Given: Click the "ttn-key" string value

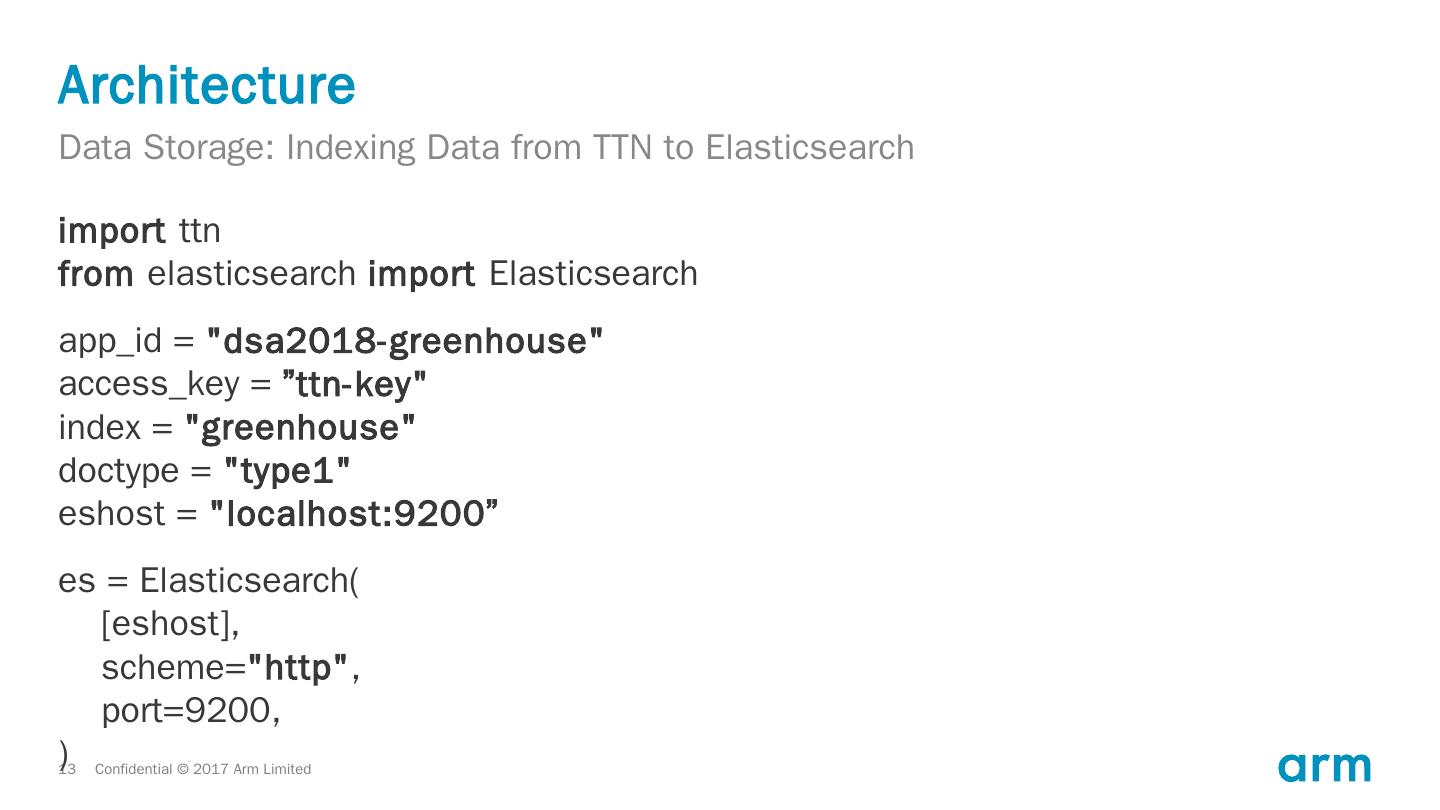Looking at the screenshot, I should (354, 384).
